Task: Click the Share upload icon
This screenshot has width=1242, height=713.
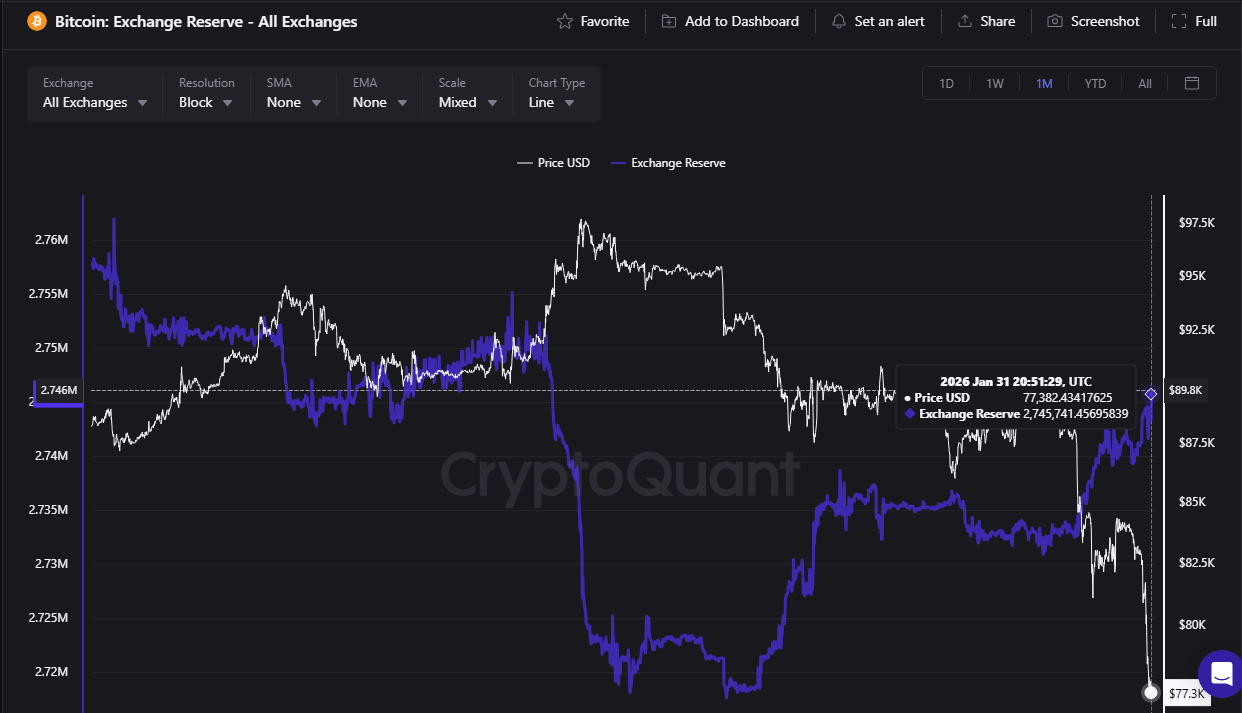Action: (965, 21)
